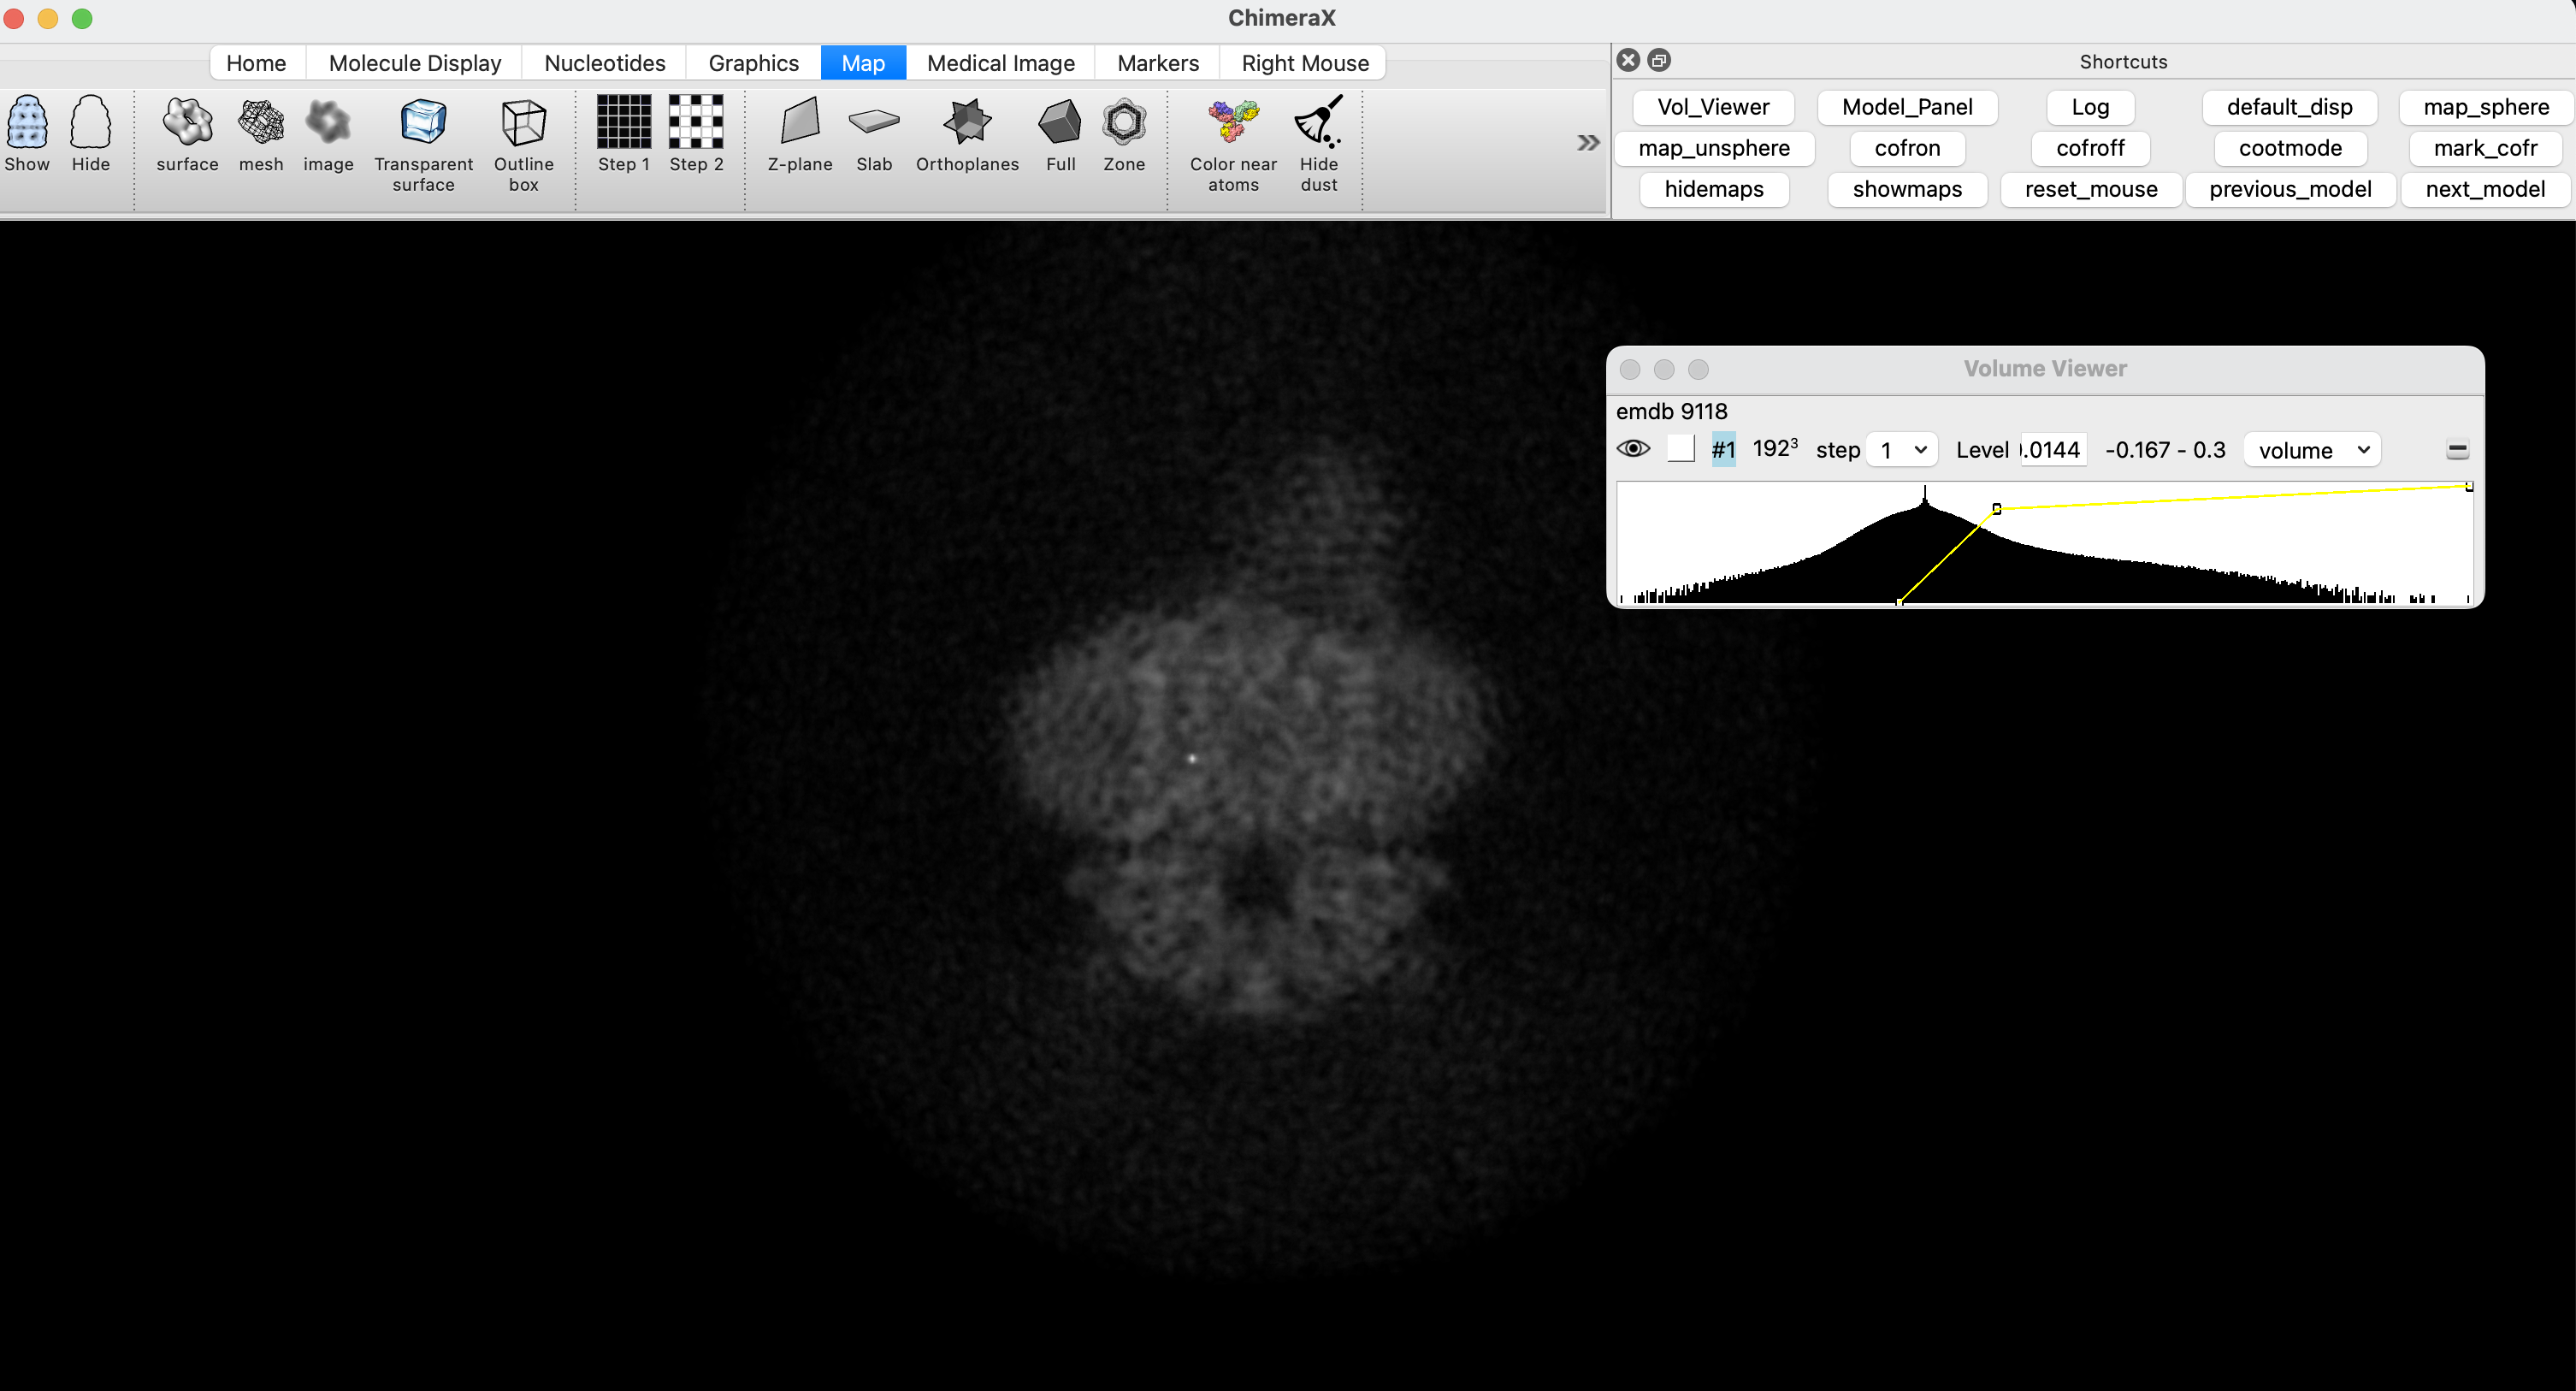Select the Zone map icon

coord(1123,124)
